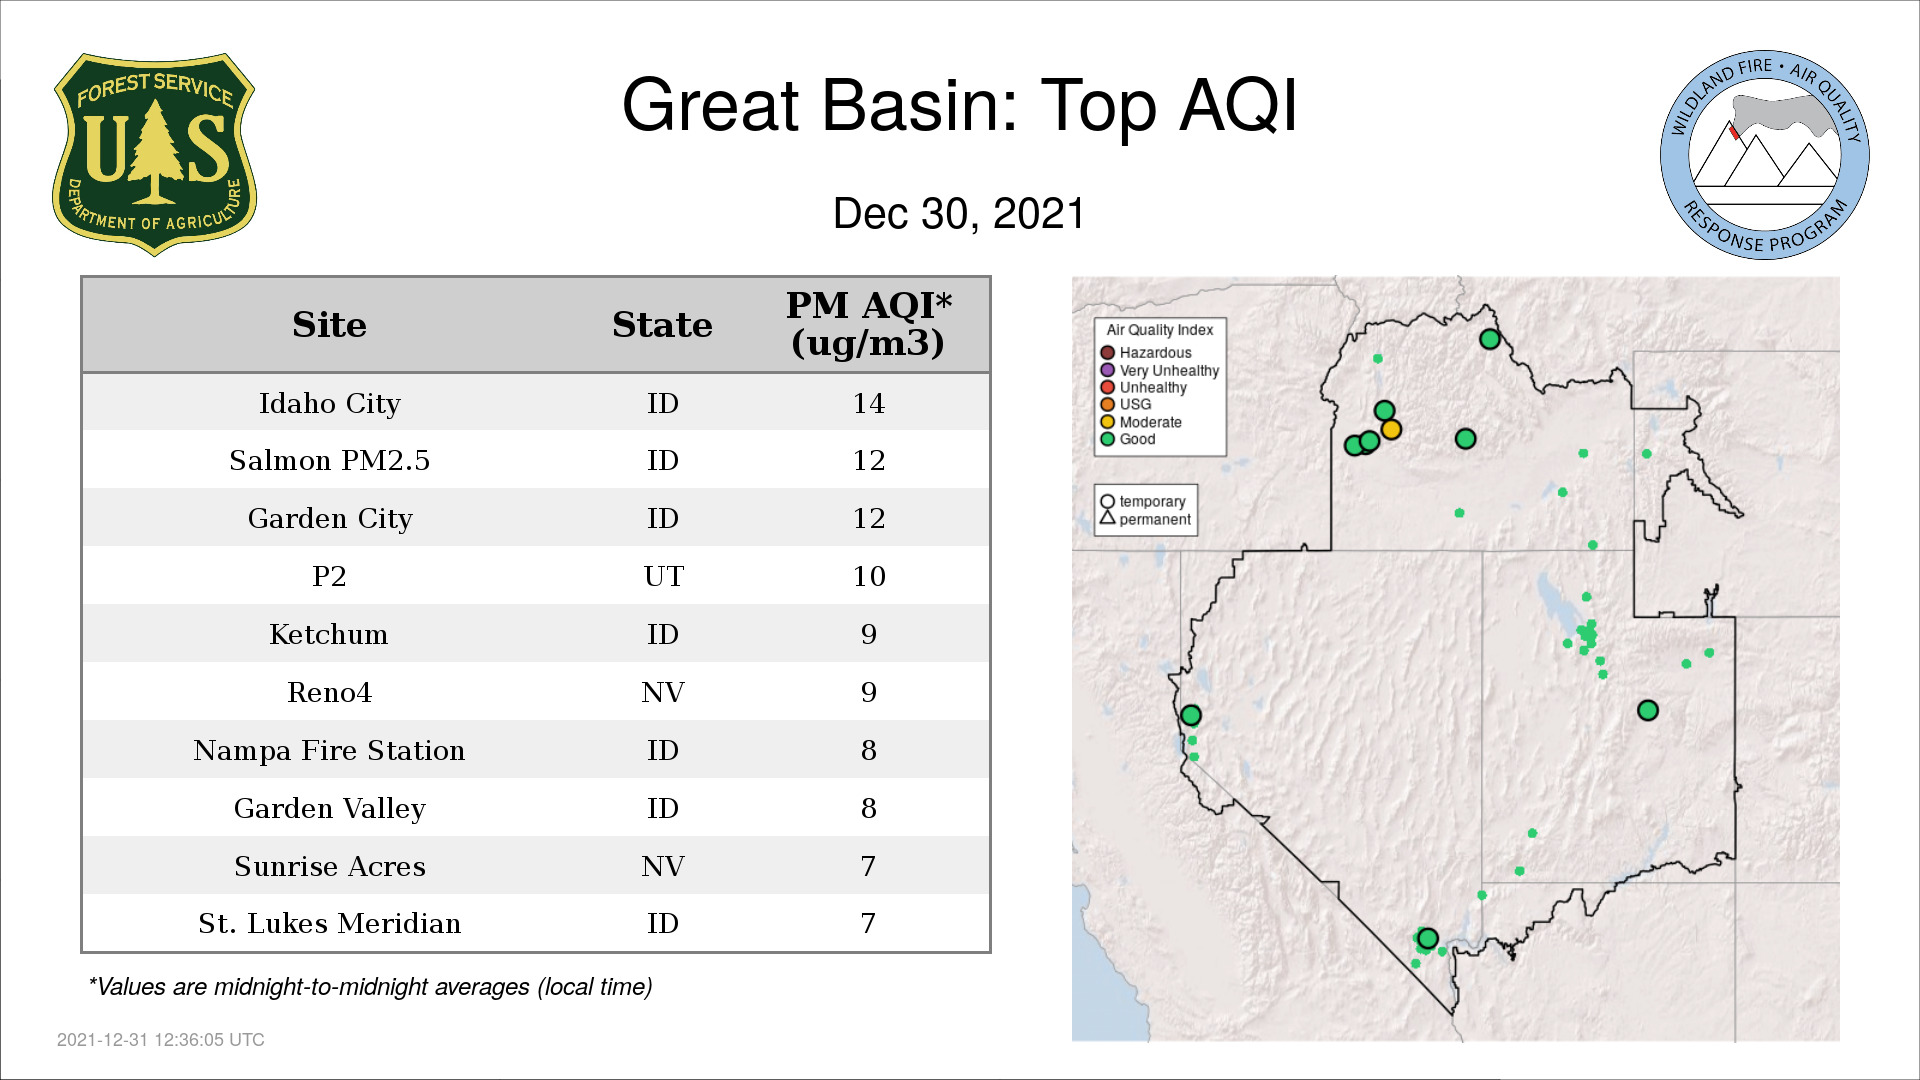Click the Moderate yellow legend circle

pos(1107,422)
